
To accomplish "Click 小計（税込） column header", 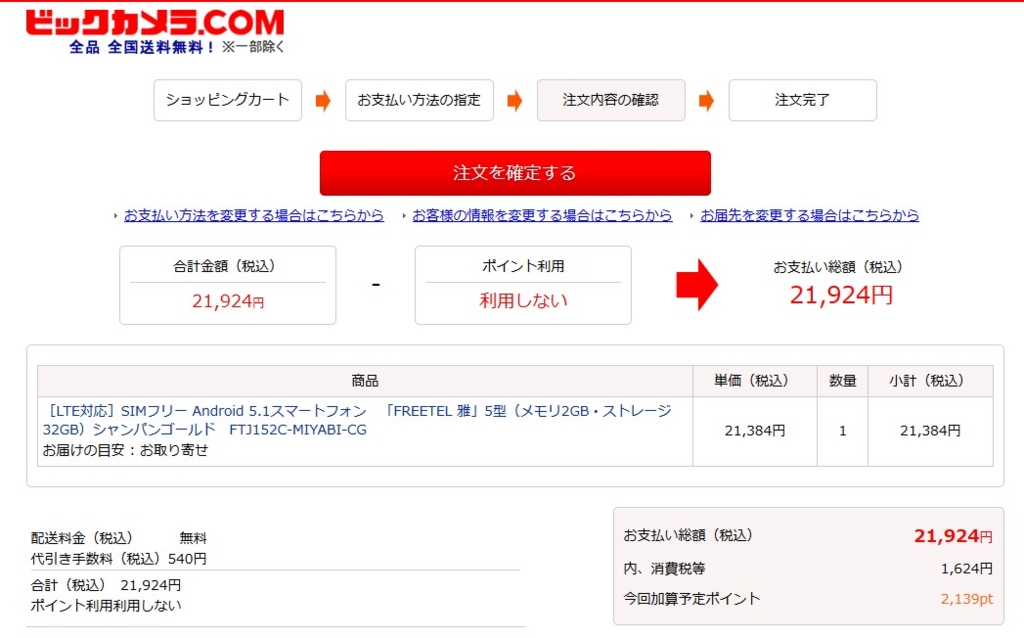I will click(931, 381).
